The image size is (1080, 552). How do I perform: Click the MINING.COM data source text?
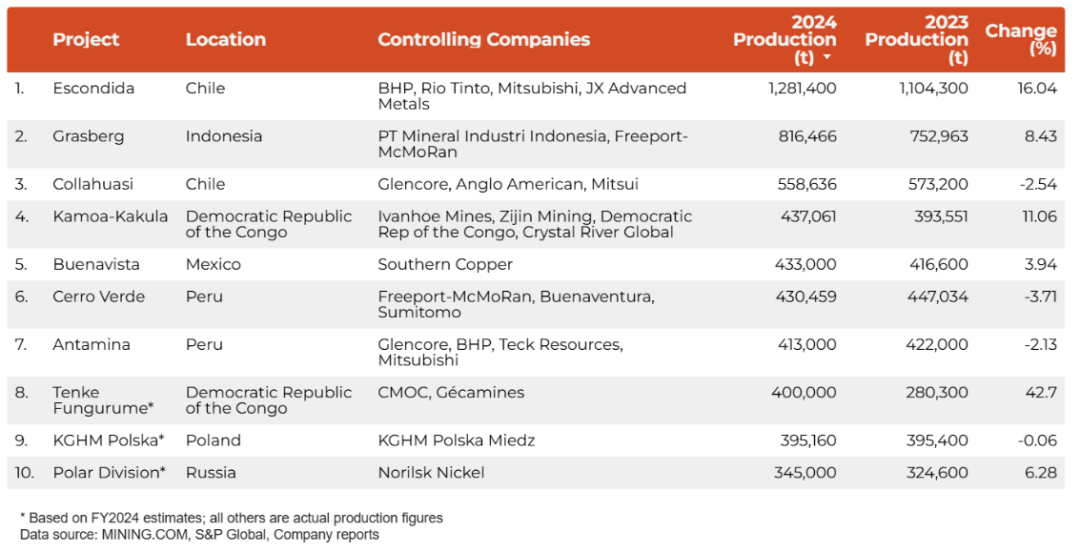(x=138, y=535)
